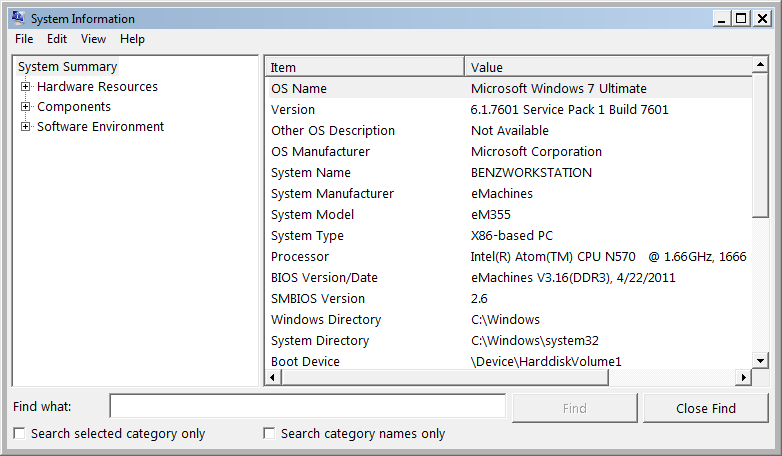Viewport: 782px width, 456px height.
Task: Click the Find button
Action: [x=575, y=408]
